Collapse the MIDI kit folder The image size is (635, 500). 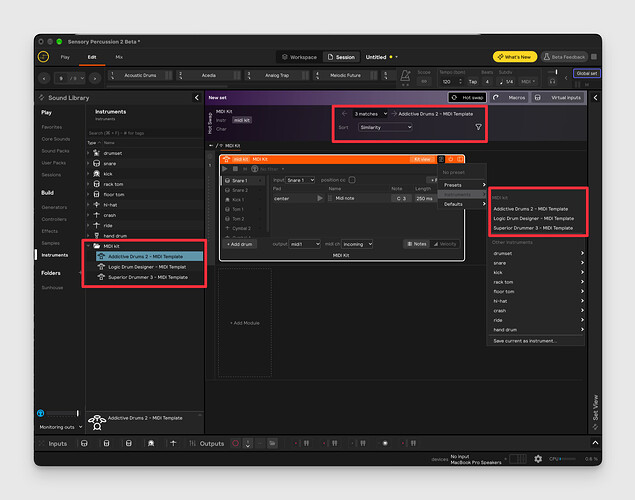88,246
